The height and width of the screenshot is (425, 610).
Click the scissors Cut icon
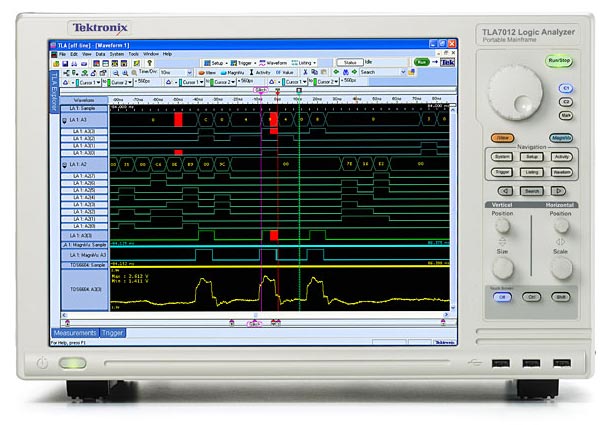tap(305, 72)
